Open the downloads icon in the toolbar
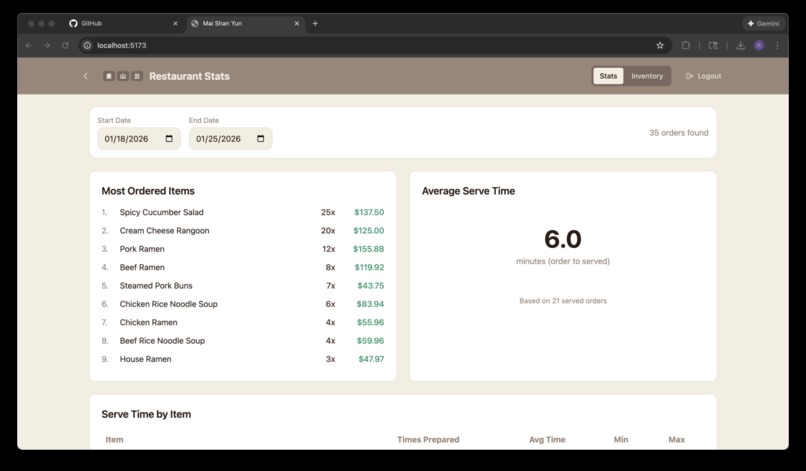806x471 pixels. point(740,45)
